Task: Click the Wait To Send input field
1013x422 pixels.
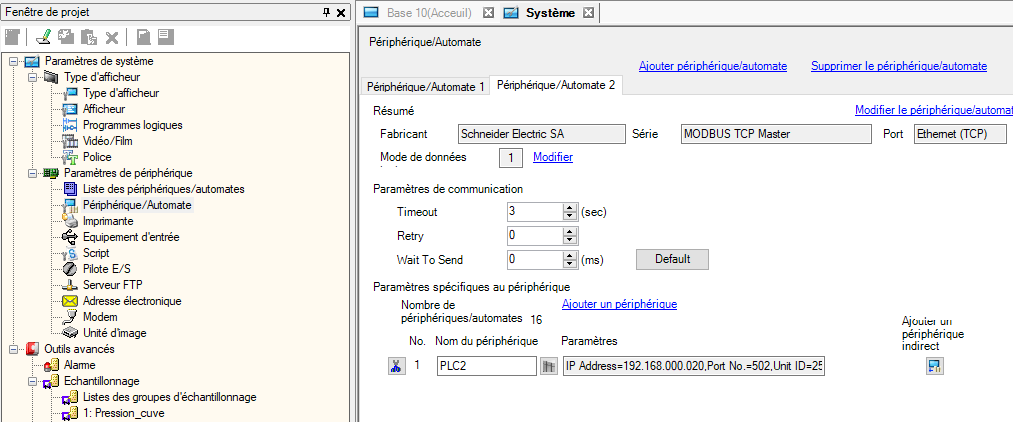Action: point(535,259)
